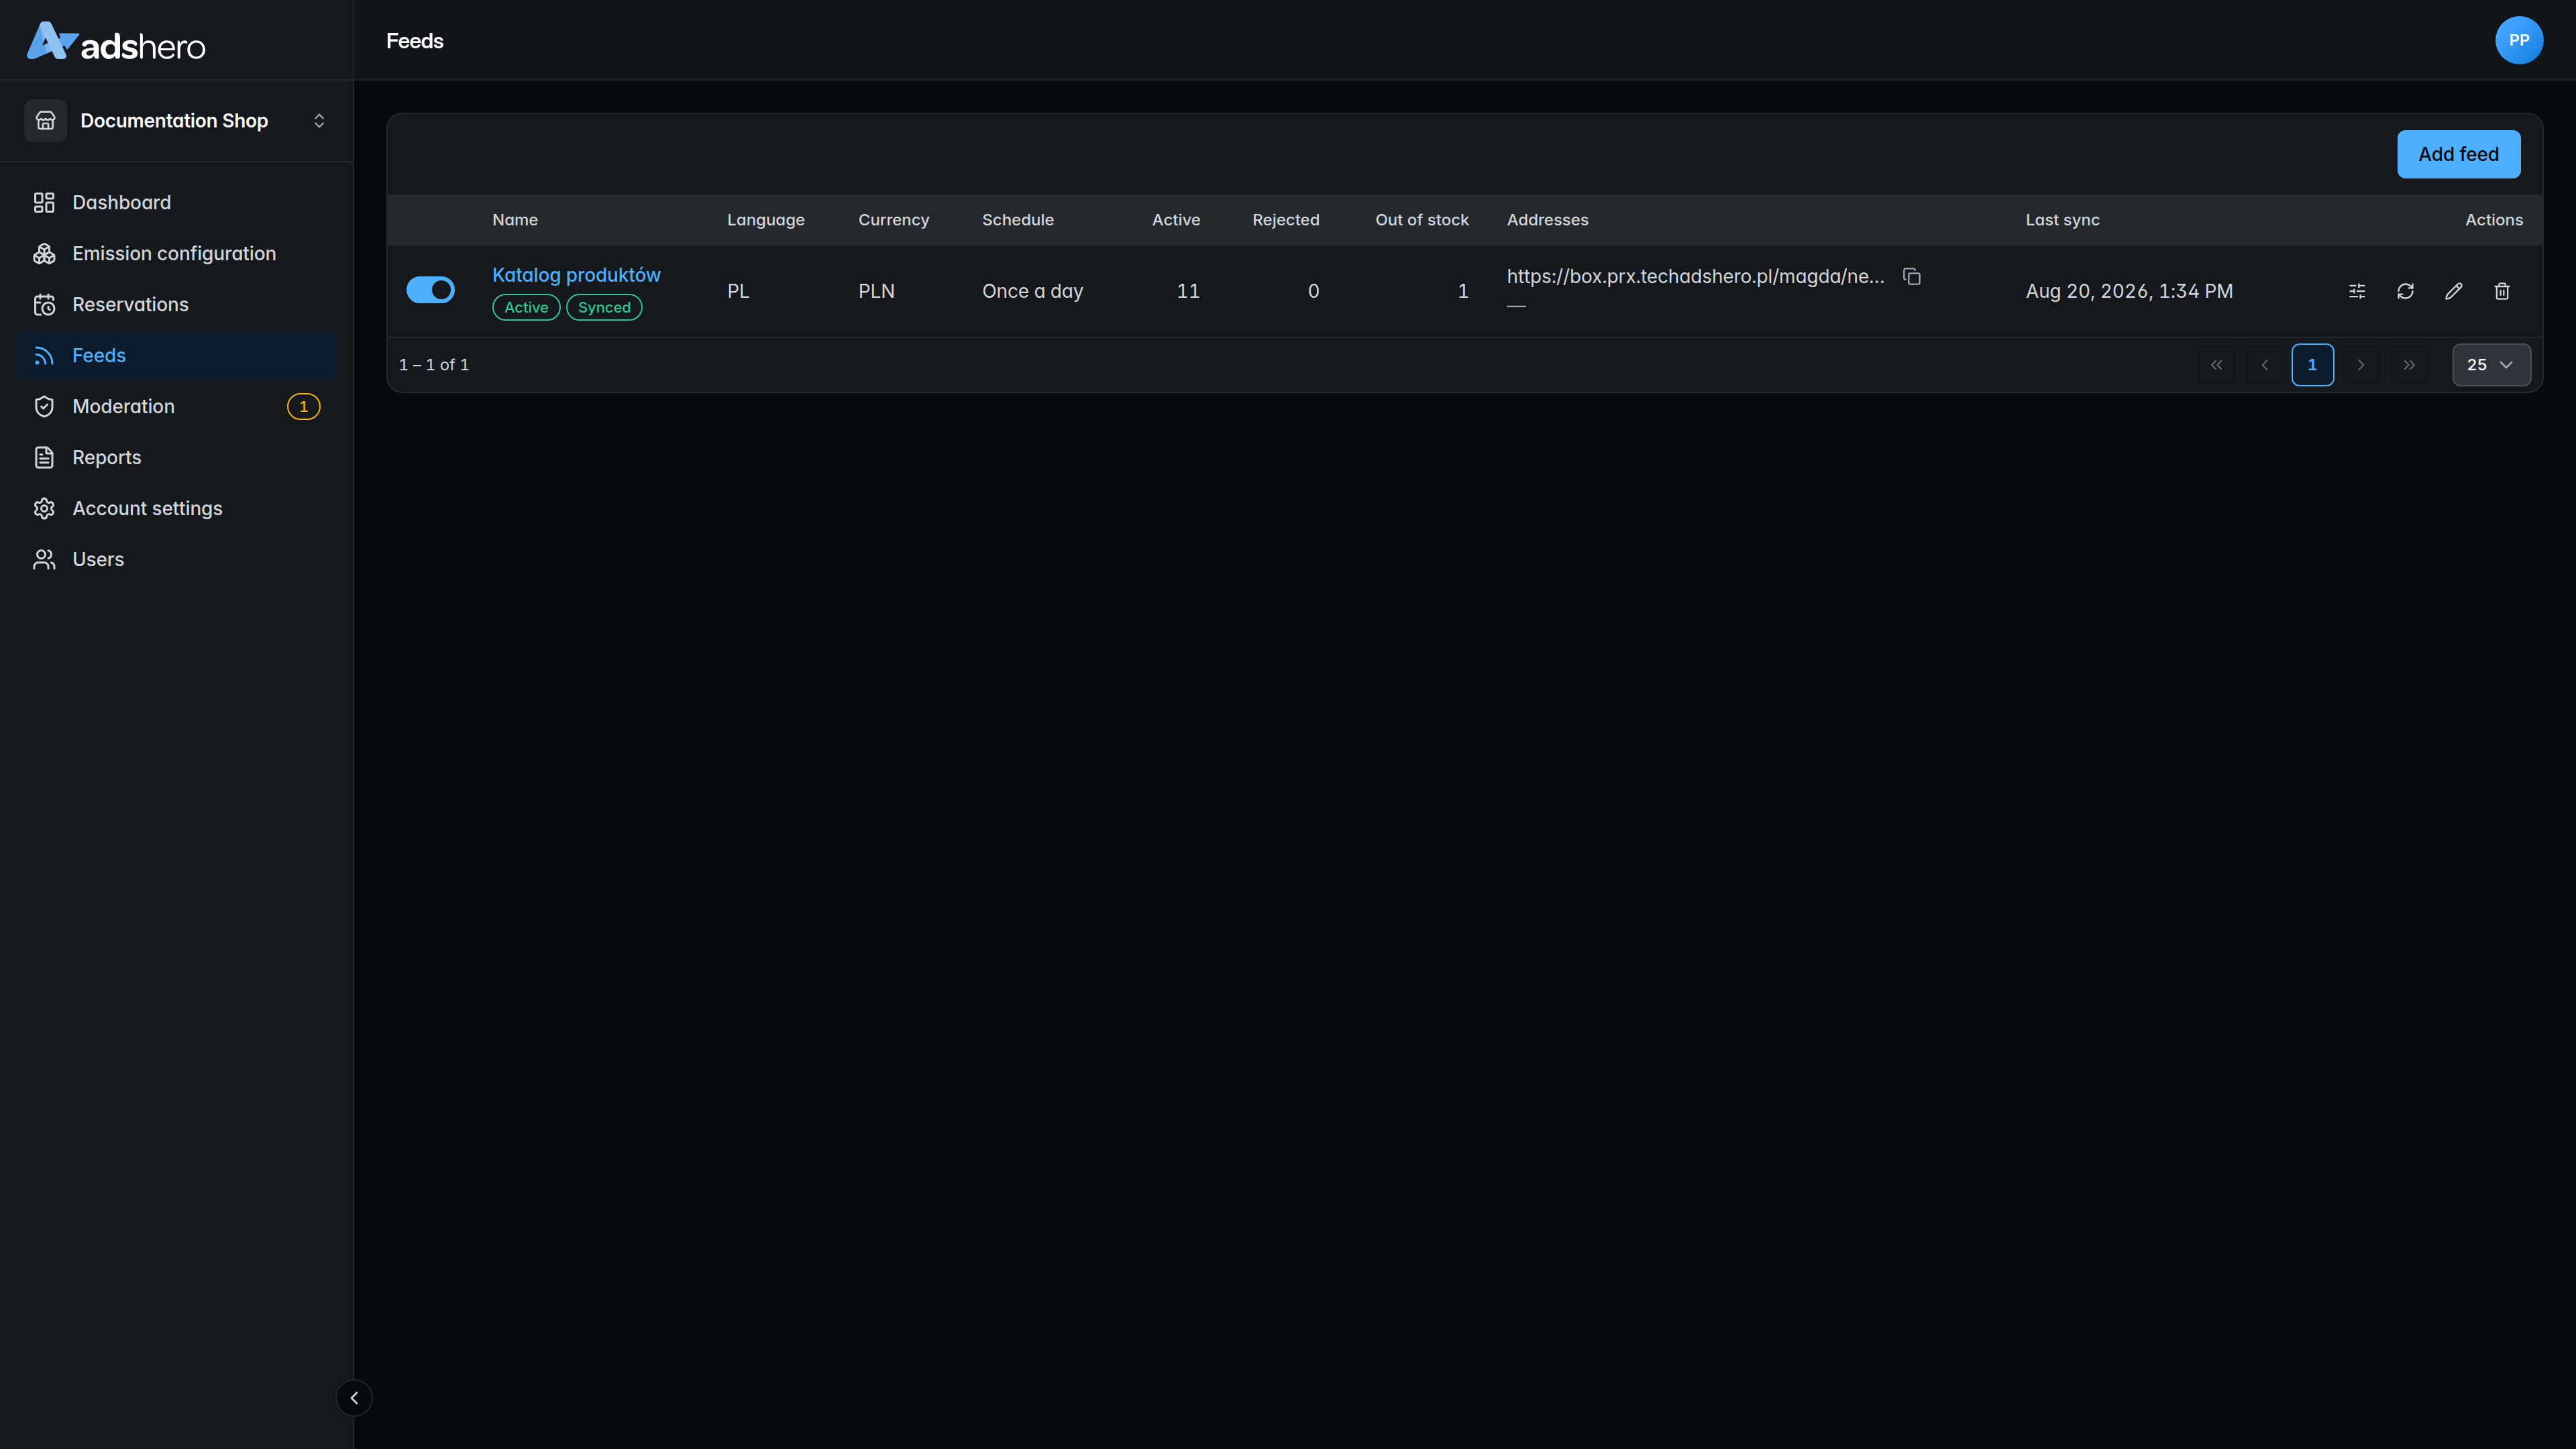
Task: Click the Add feed button
Action: [x=2458, y=154]
